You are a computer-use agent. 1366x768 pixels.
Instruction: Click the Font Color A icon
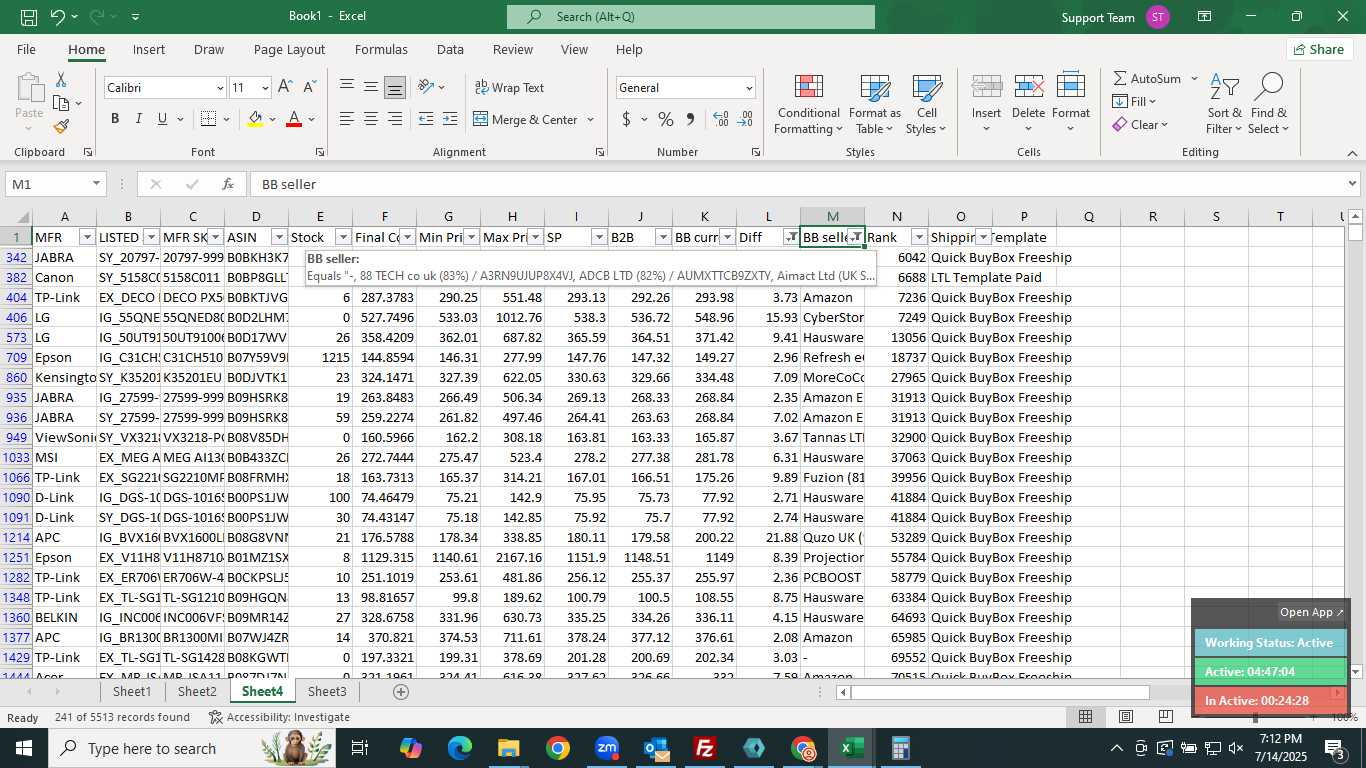(x=294, y=119)
